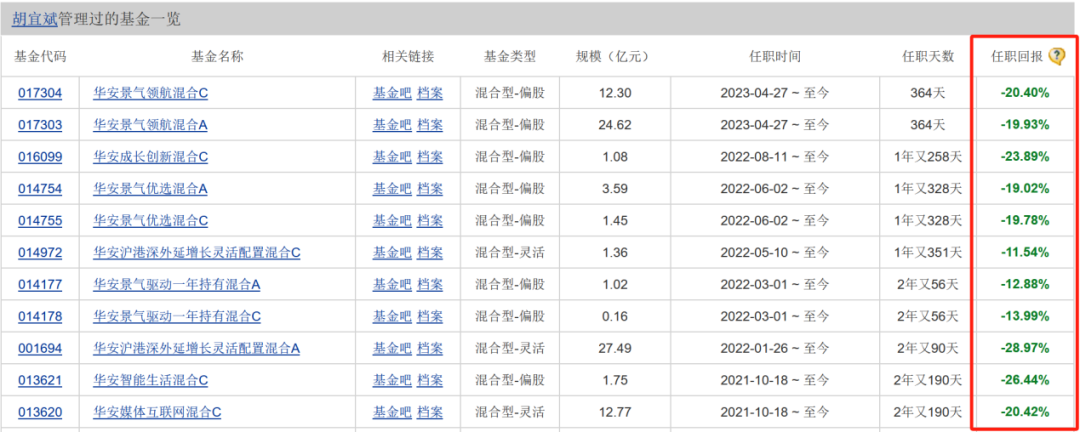Open the 华安景气驱动一年持有混合A fund page
This screenshot has width=1080, height=432.
click(177, 285)
